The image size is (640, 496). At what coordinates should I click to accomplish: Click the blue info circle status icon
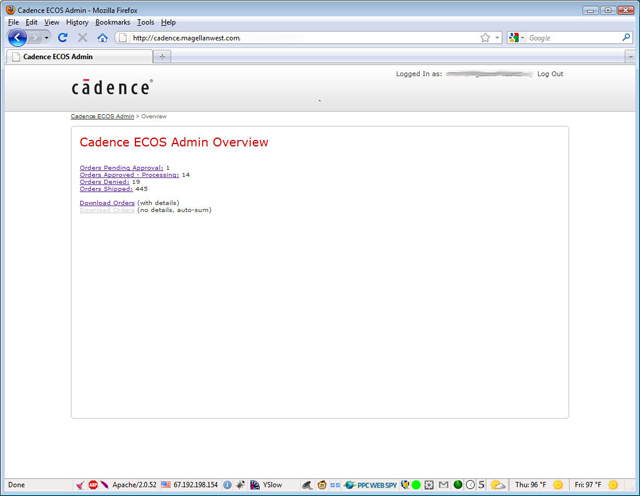(227, 485)
